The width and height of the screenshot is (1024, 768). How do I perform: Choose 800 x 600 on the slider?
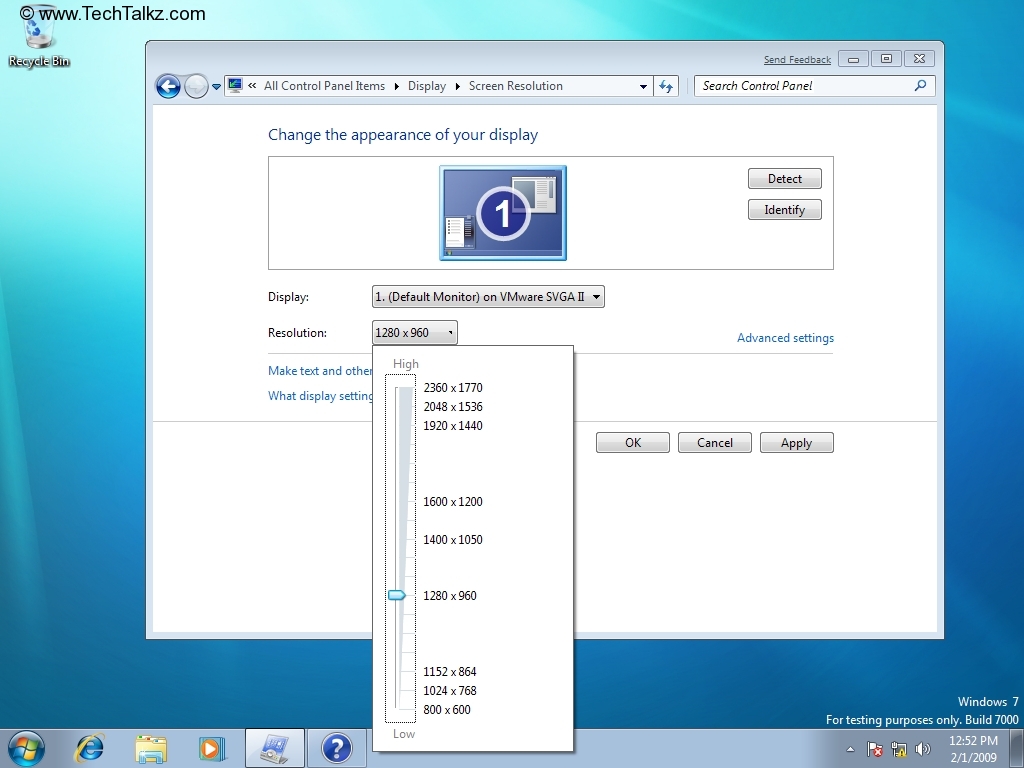pyautogui.click(x=447, y=709)
